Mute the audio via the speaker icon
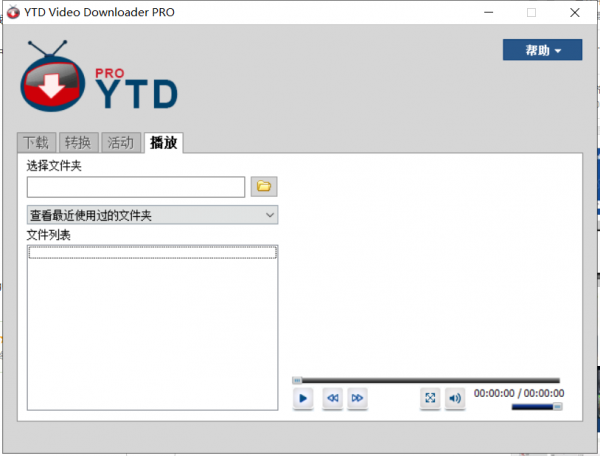The width and height of the screenshot is (600, 456). coord(455,398)
